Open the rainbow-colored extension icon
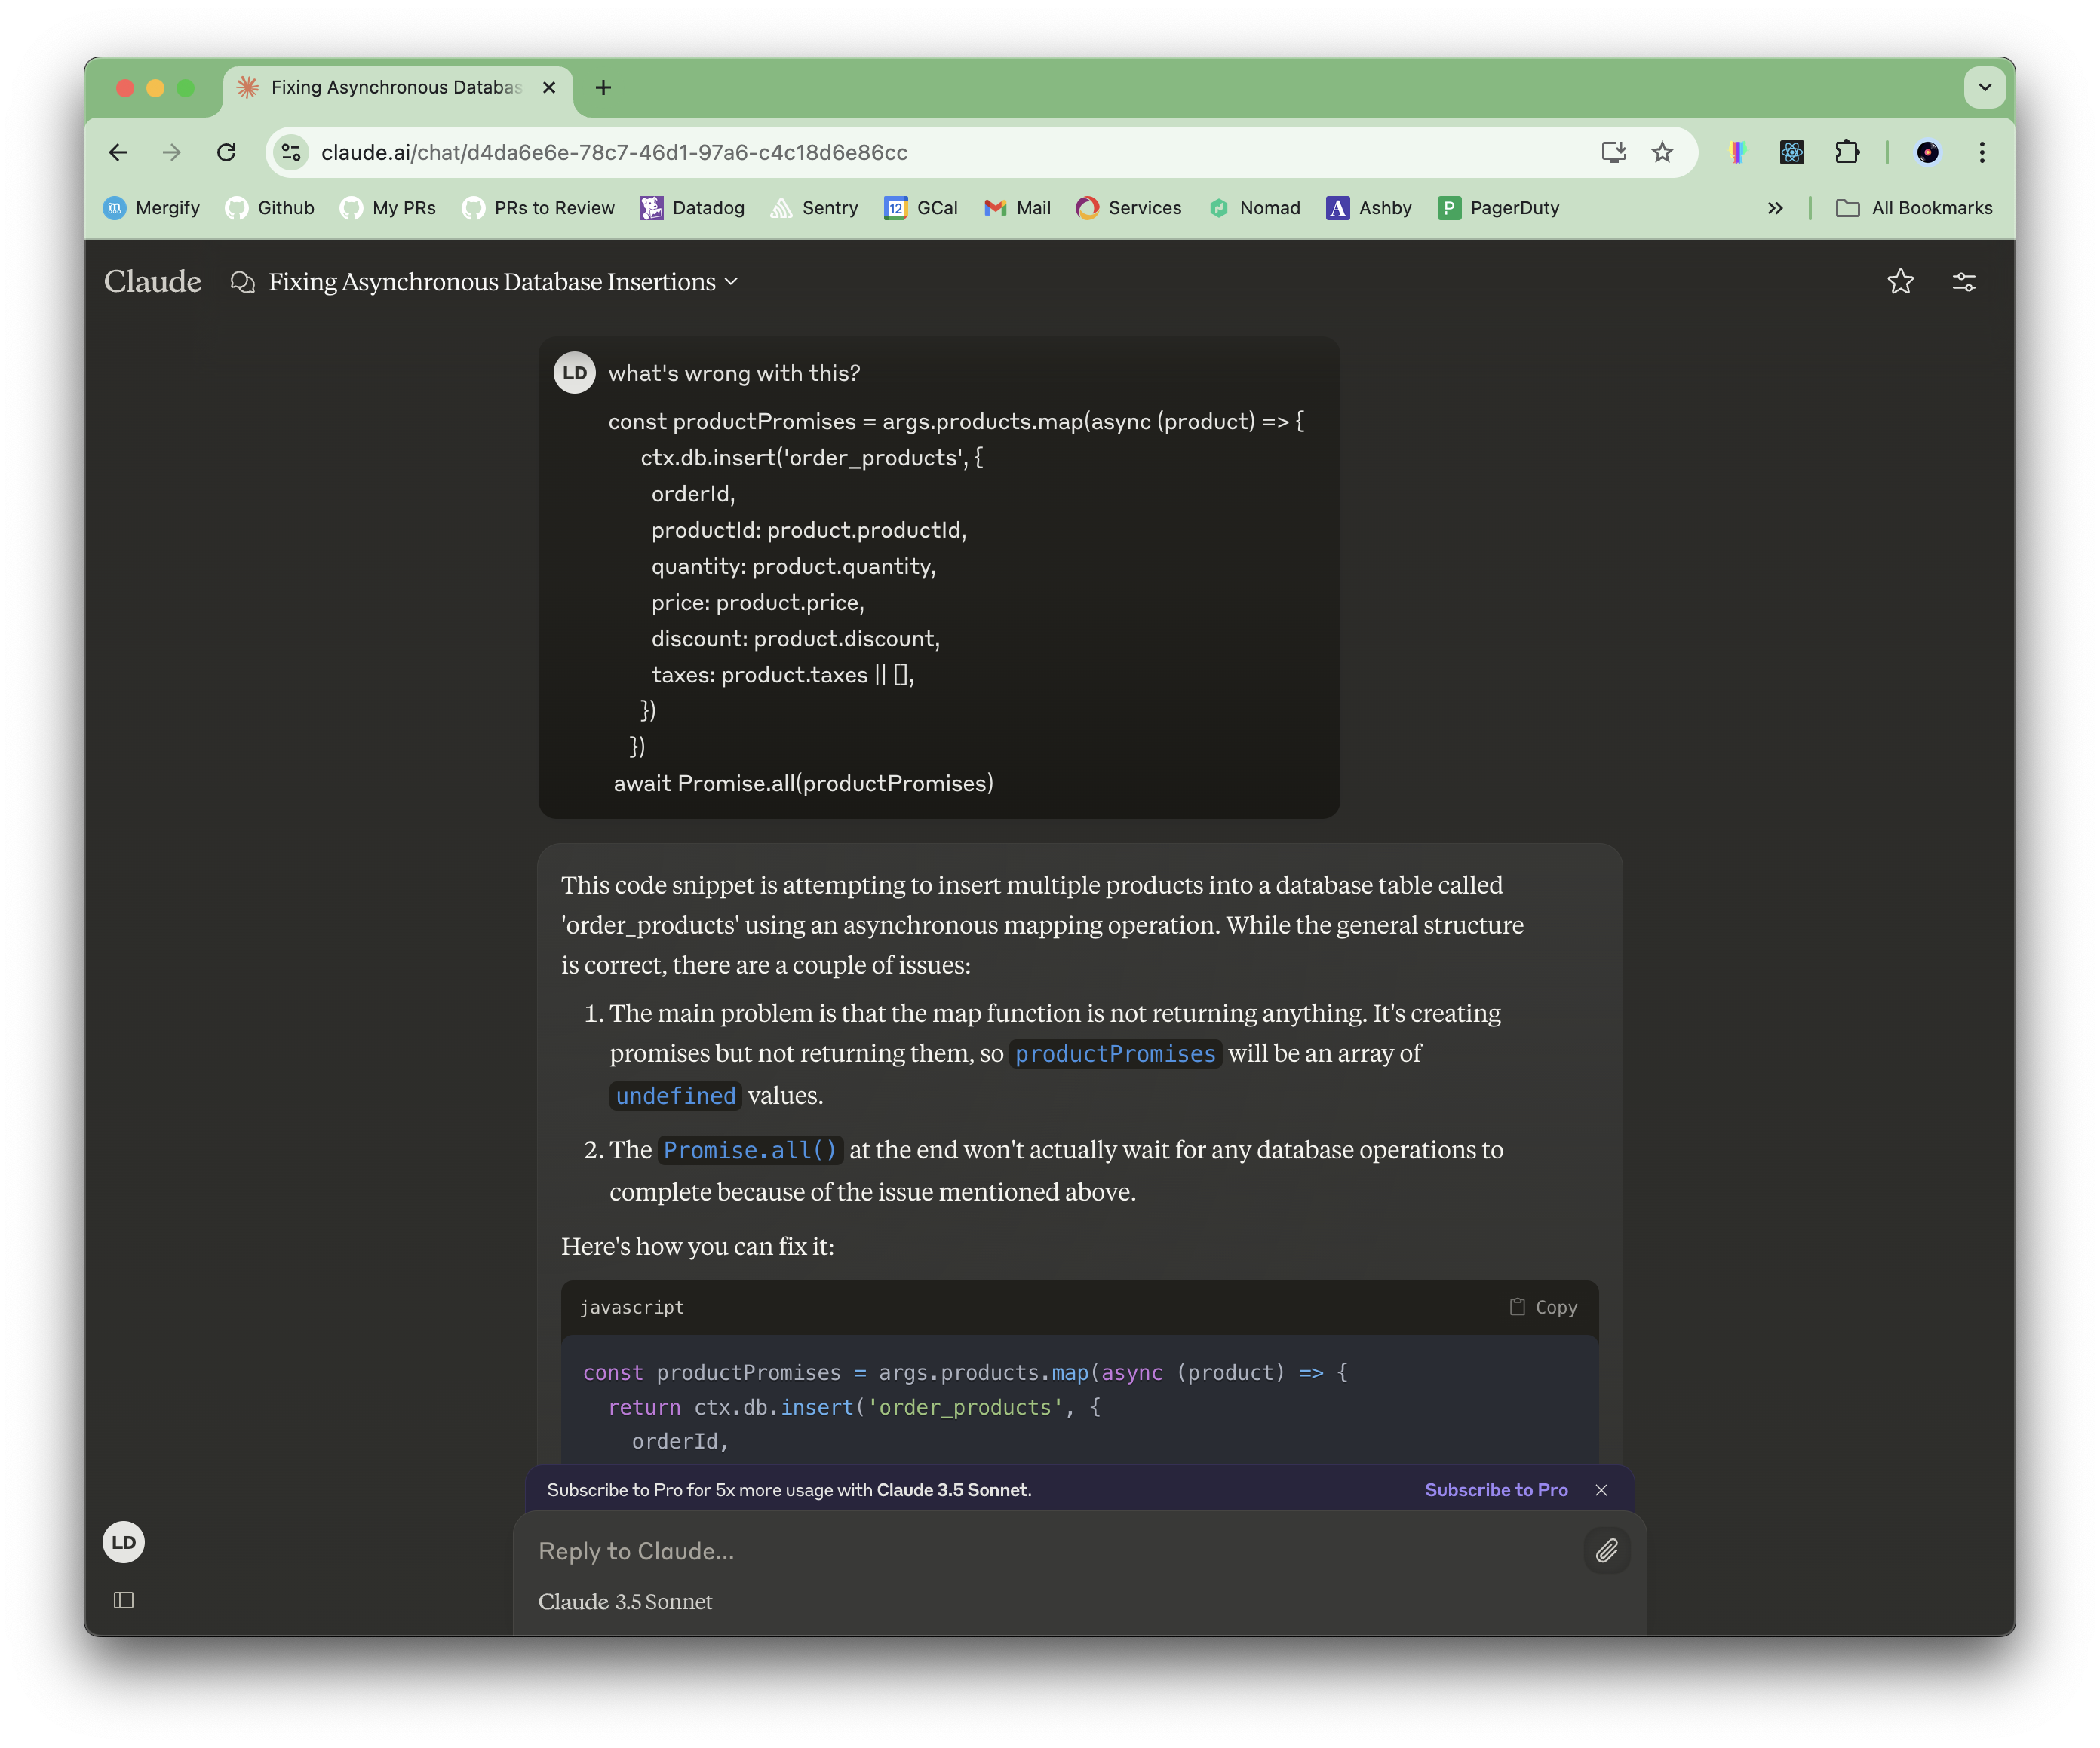The height and width of the screenshot is (1748, 2100). (x=1737, y=152)
